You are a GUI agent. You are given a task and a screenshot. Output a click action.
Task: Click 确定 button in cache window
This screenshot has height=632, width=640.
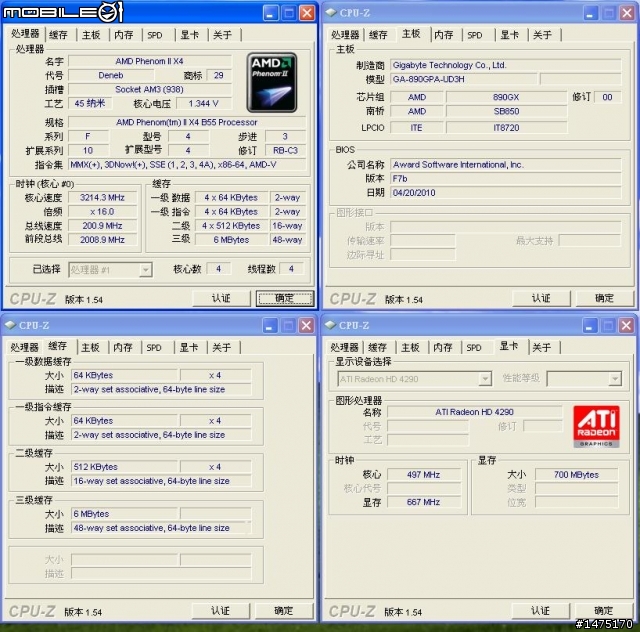284,611
